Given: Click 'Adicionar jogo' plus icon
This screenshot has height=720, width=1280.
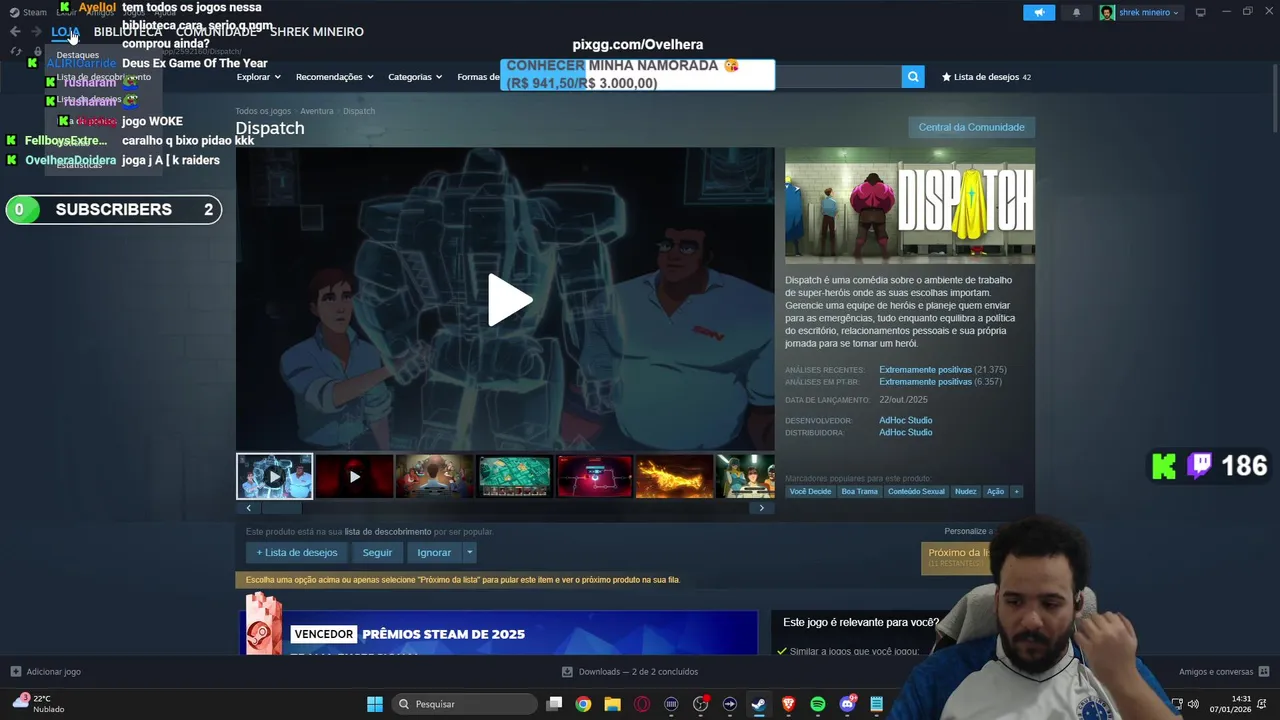Looking at the screenshot, I should coord(15,672).
